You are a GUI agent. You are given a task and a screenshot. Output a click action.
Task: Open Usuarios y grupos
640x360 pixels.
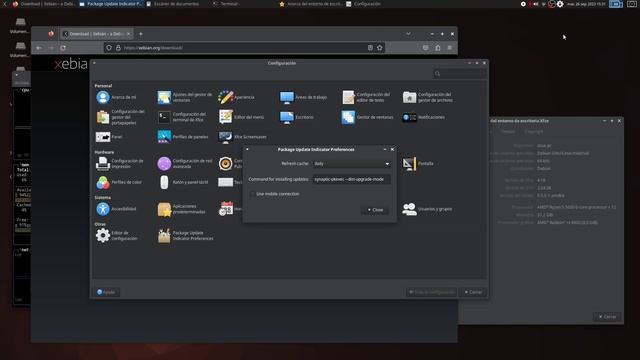click(x=427, y=209)
